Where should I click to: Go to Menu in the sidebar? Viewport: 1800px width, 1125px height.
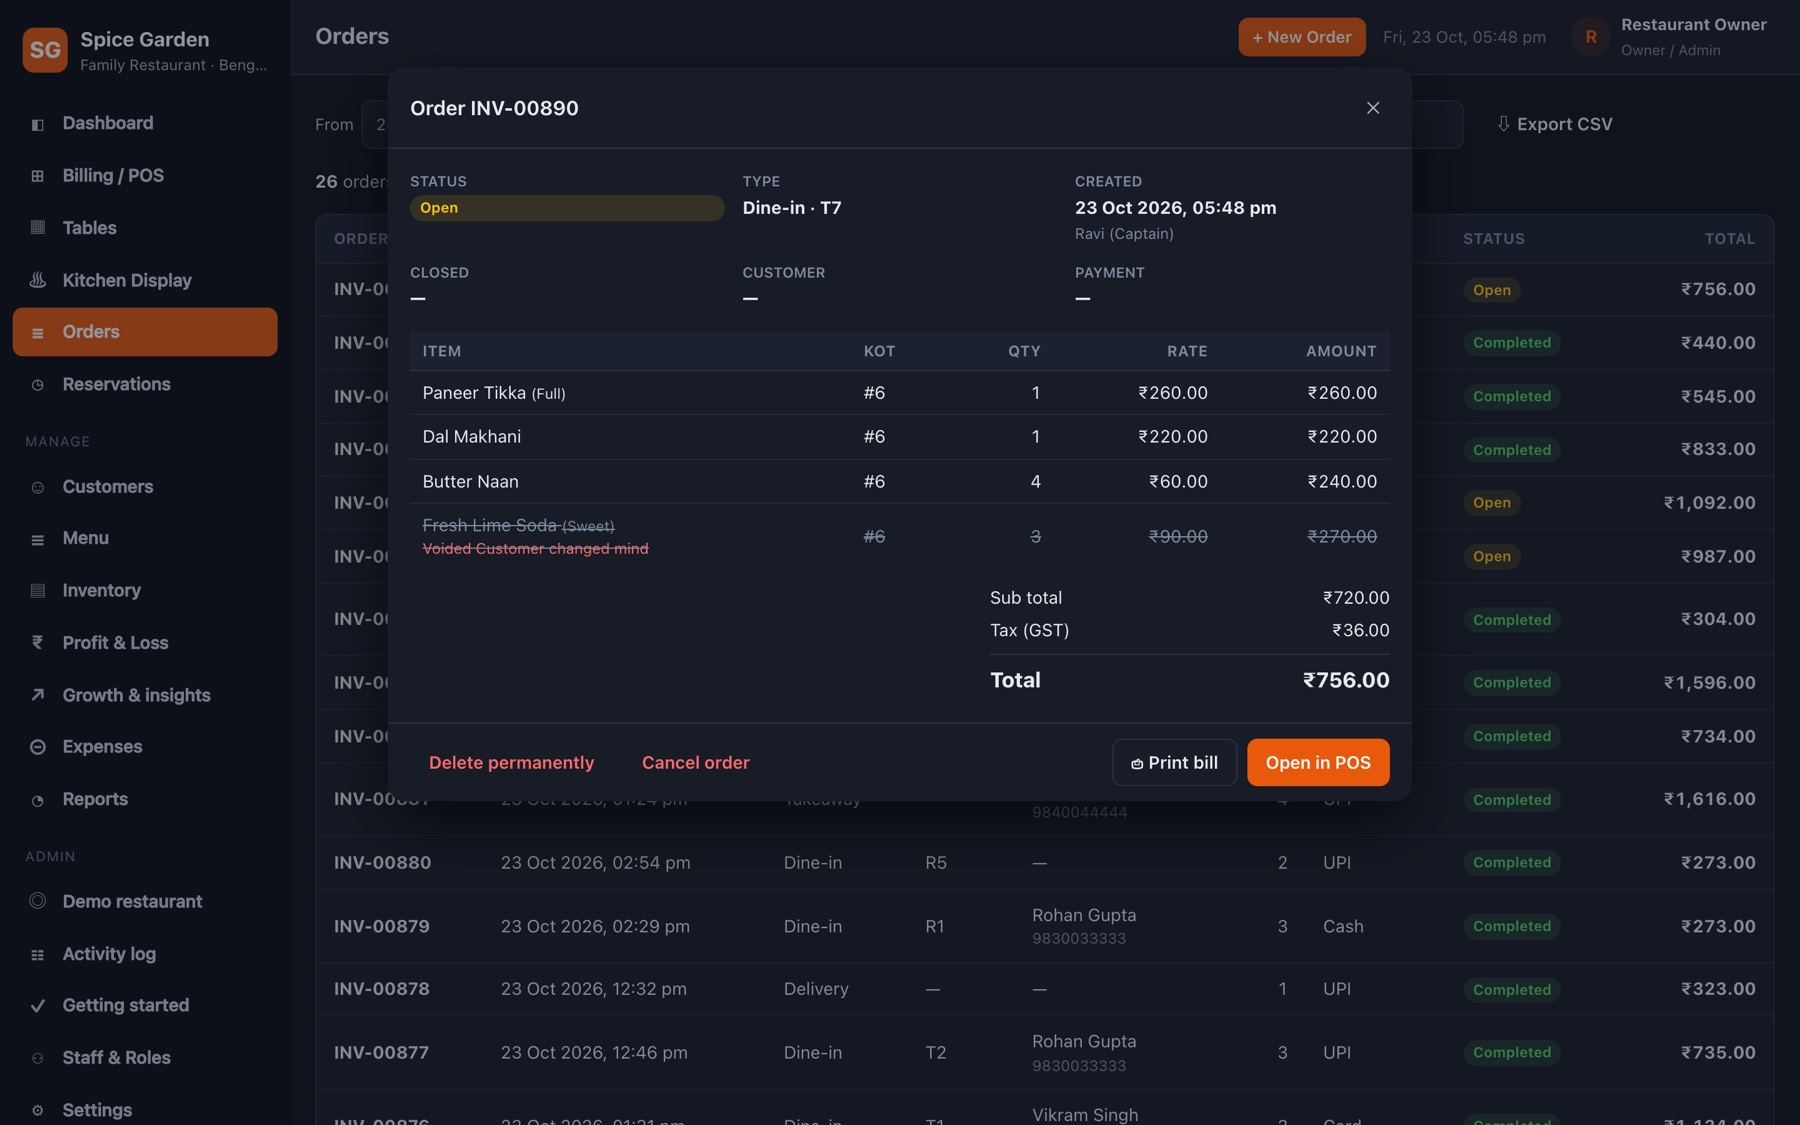[x=145, y=539]
